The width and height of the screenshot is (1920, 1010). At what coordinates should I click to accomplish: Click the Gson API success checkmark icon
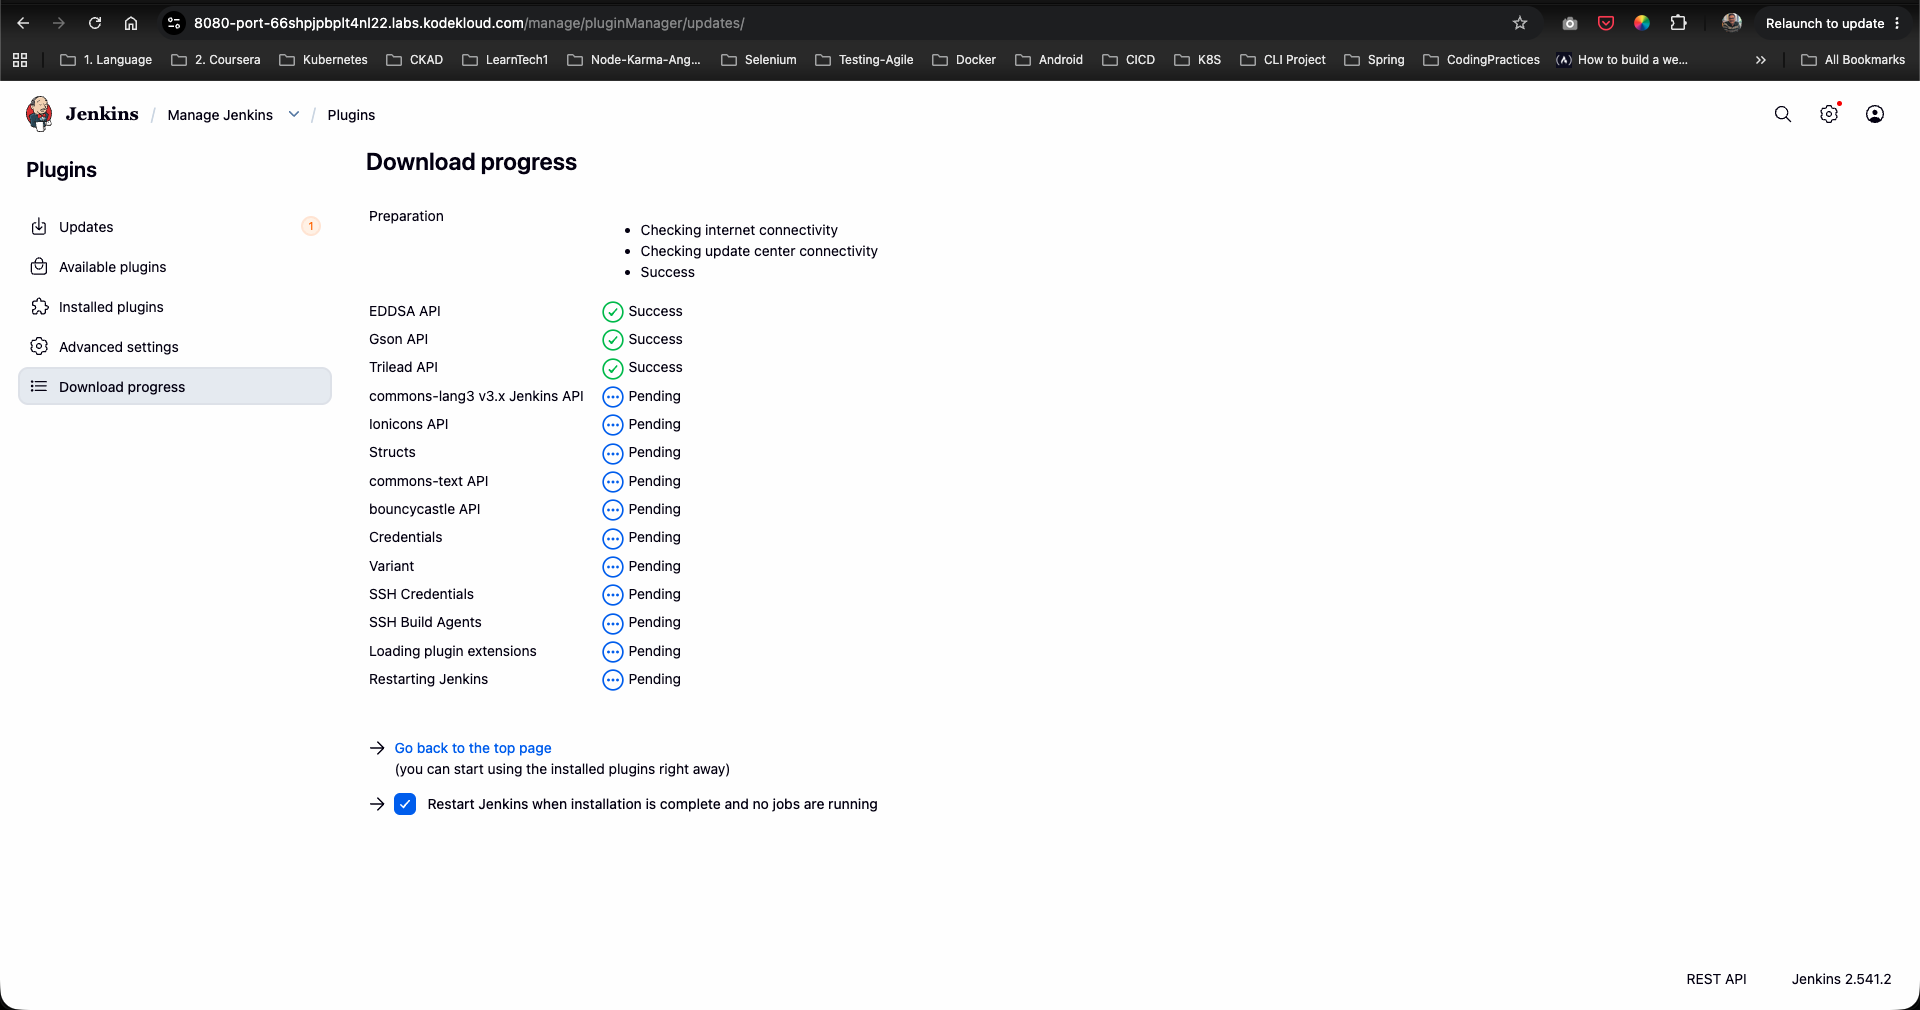tap(613, 340)
